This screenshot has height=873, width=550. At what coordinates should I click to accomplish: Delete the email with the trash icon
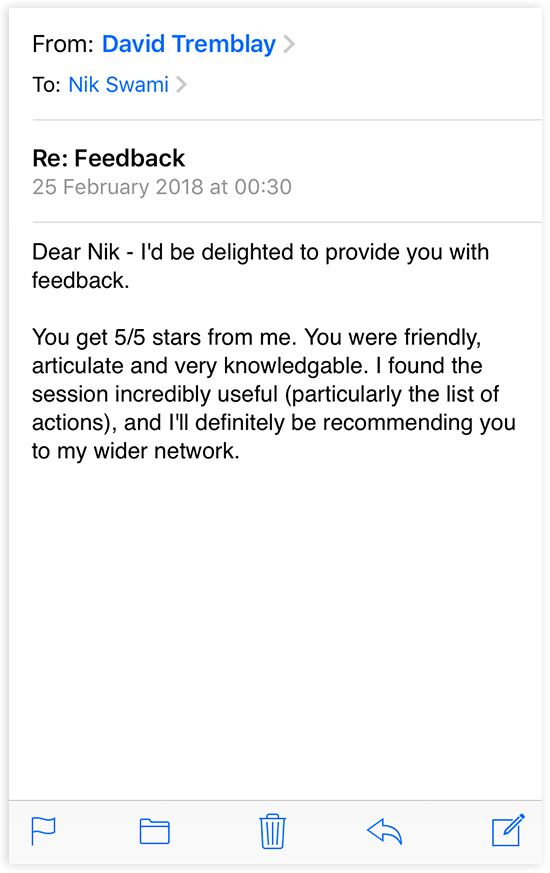272,831
